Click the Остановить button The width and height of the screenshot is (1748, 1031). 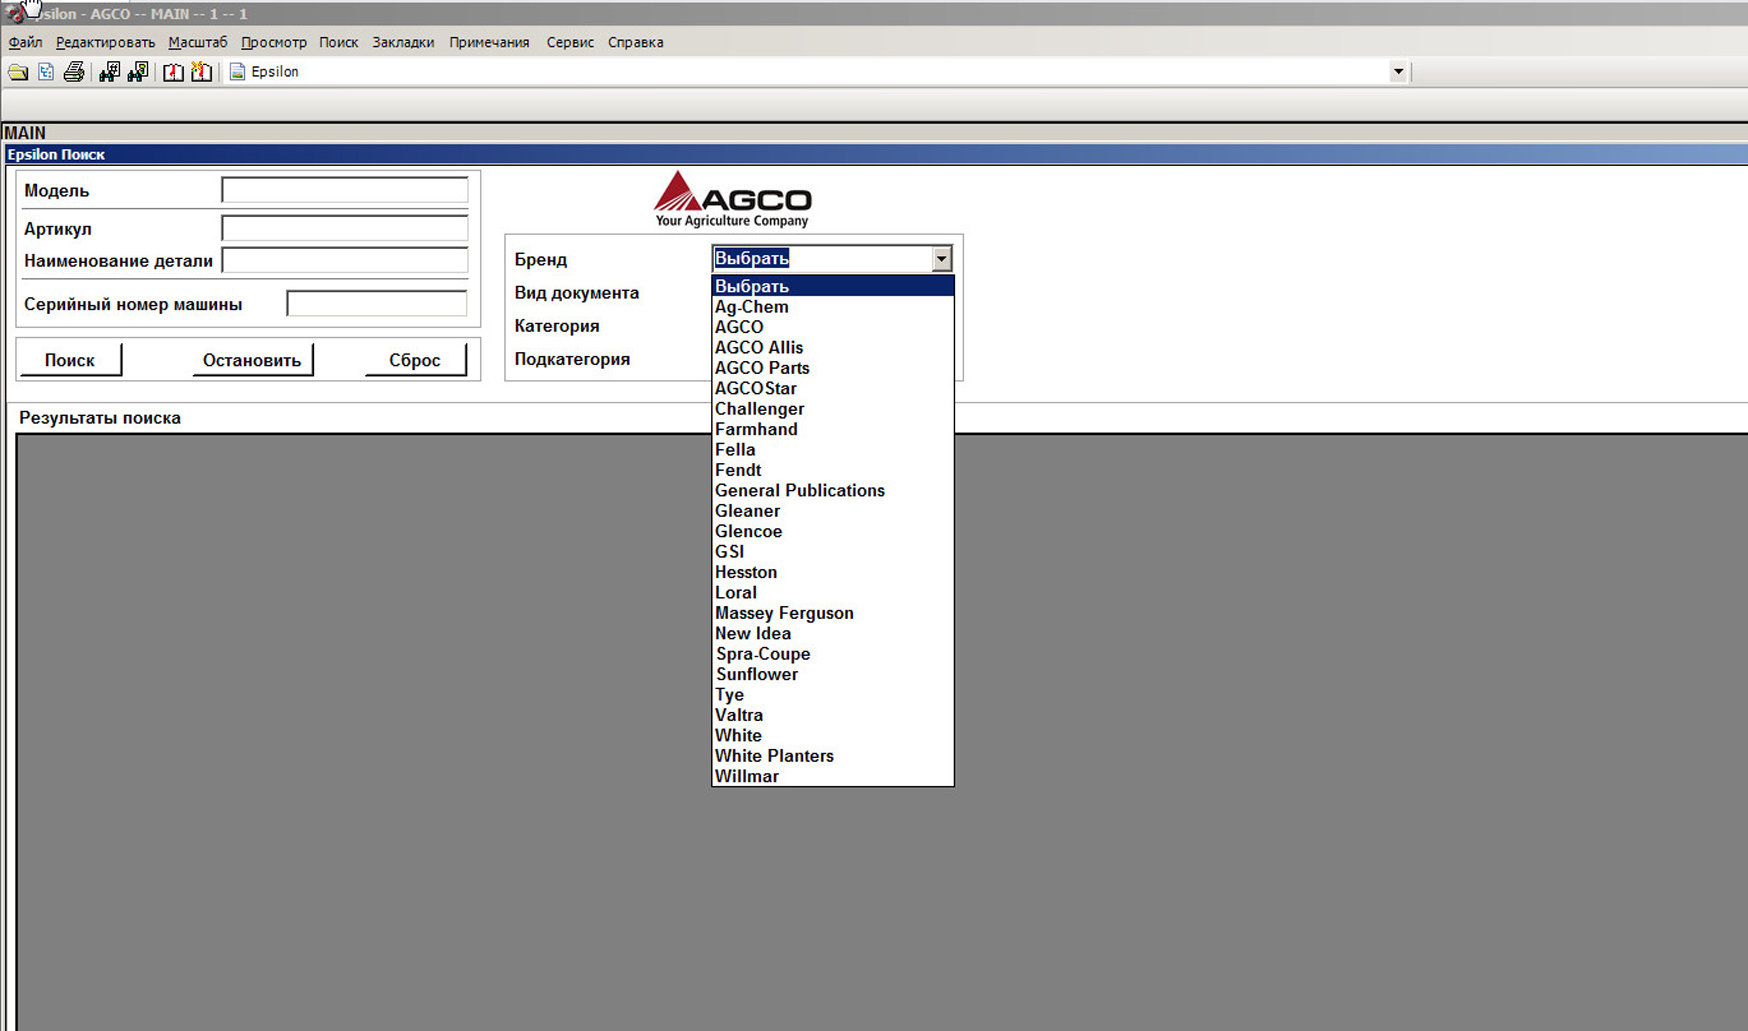[x=252, y=360]
